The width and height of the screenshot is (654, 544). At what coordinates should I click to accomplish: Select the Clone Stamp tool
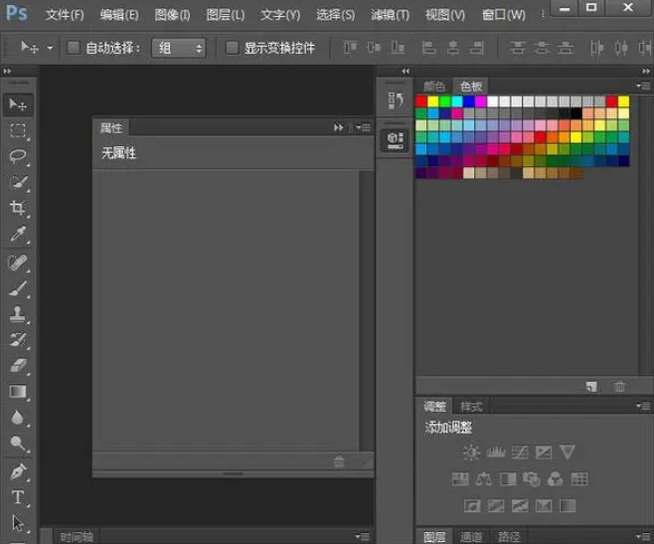point(18,314)
